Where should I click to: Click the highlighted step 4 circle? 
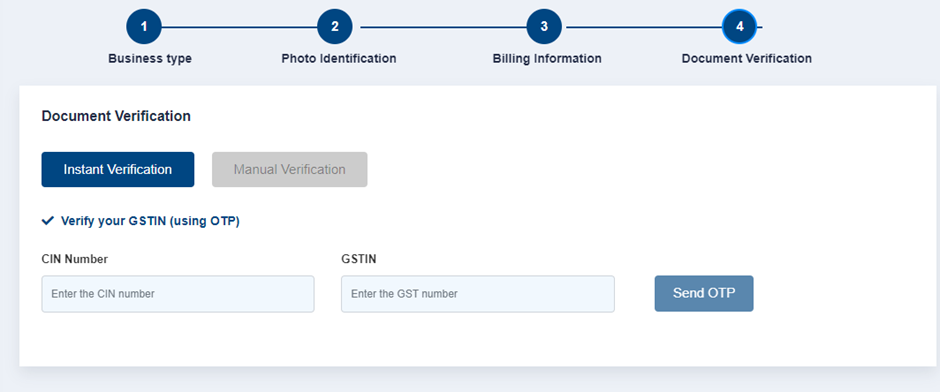pyautogui.click(x=740, y=26)
